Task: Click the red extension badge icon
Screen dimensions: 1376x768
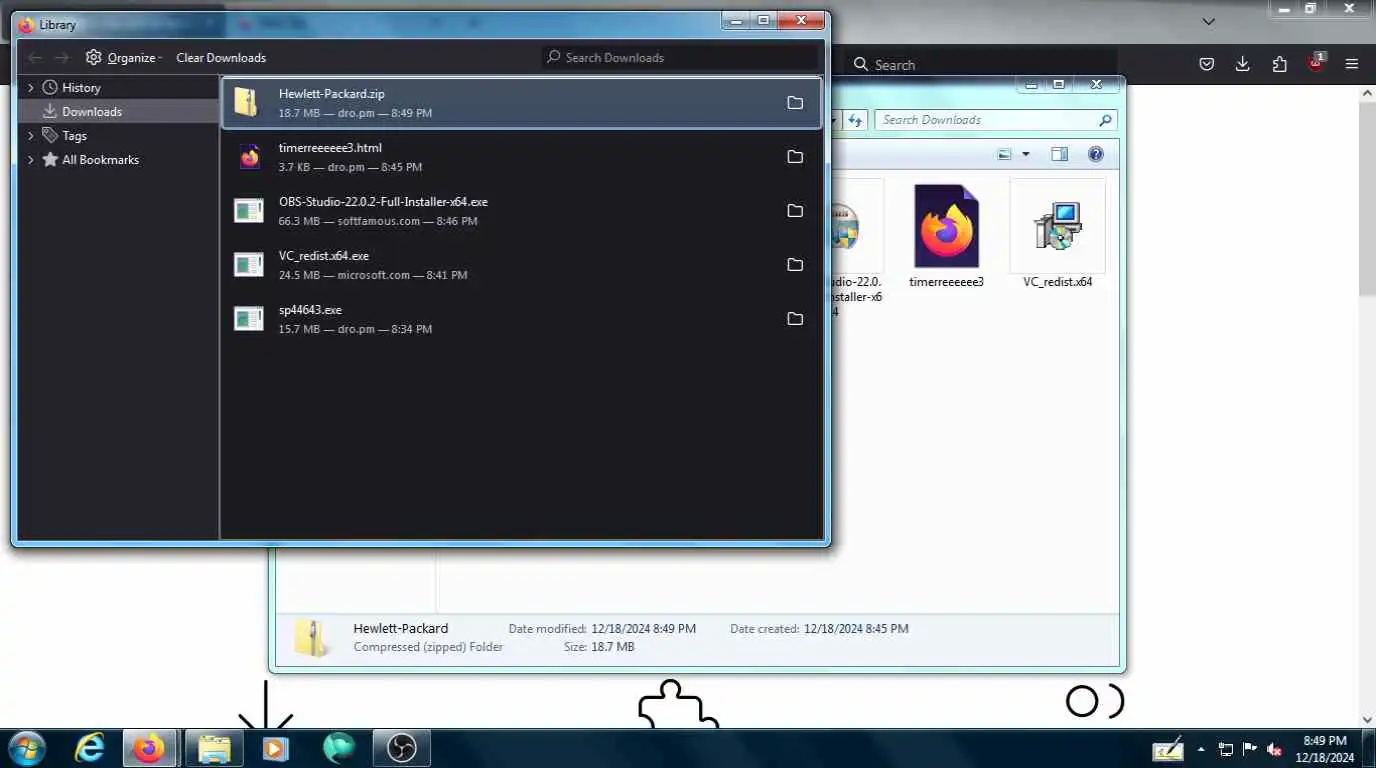Action: click(1316, 63)
